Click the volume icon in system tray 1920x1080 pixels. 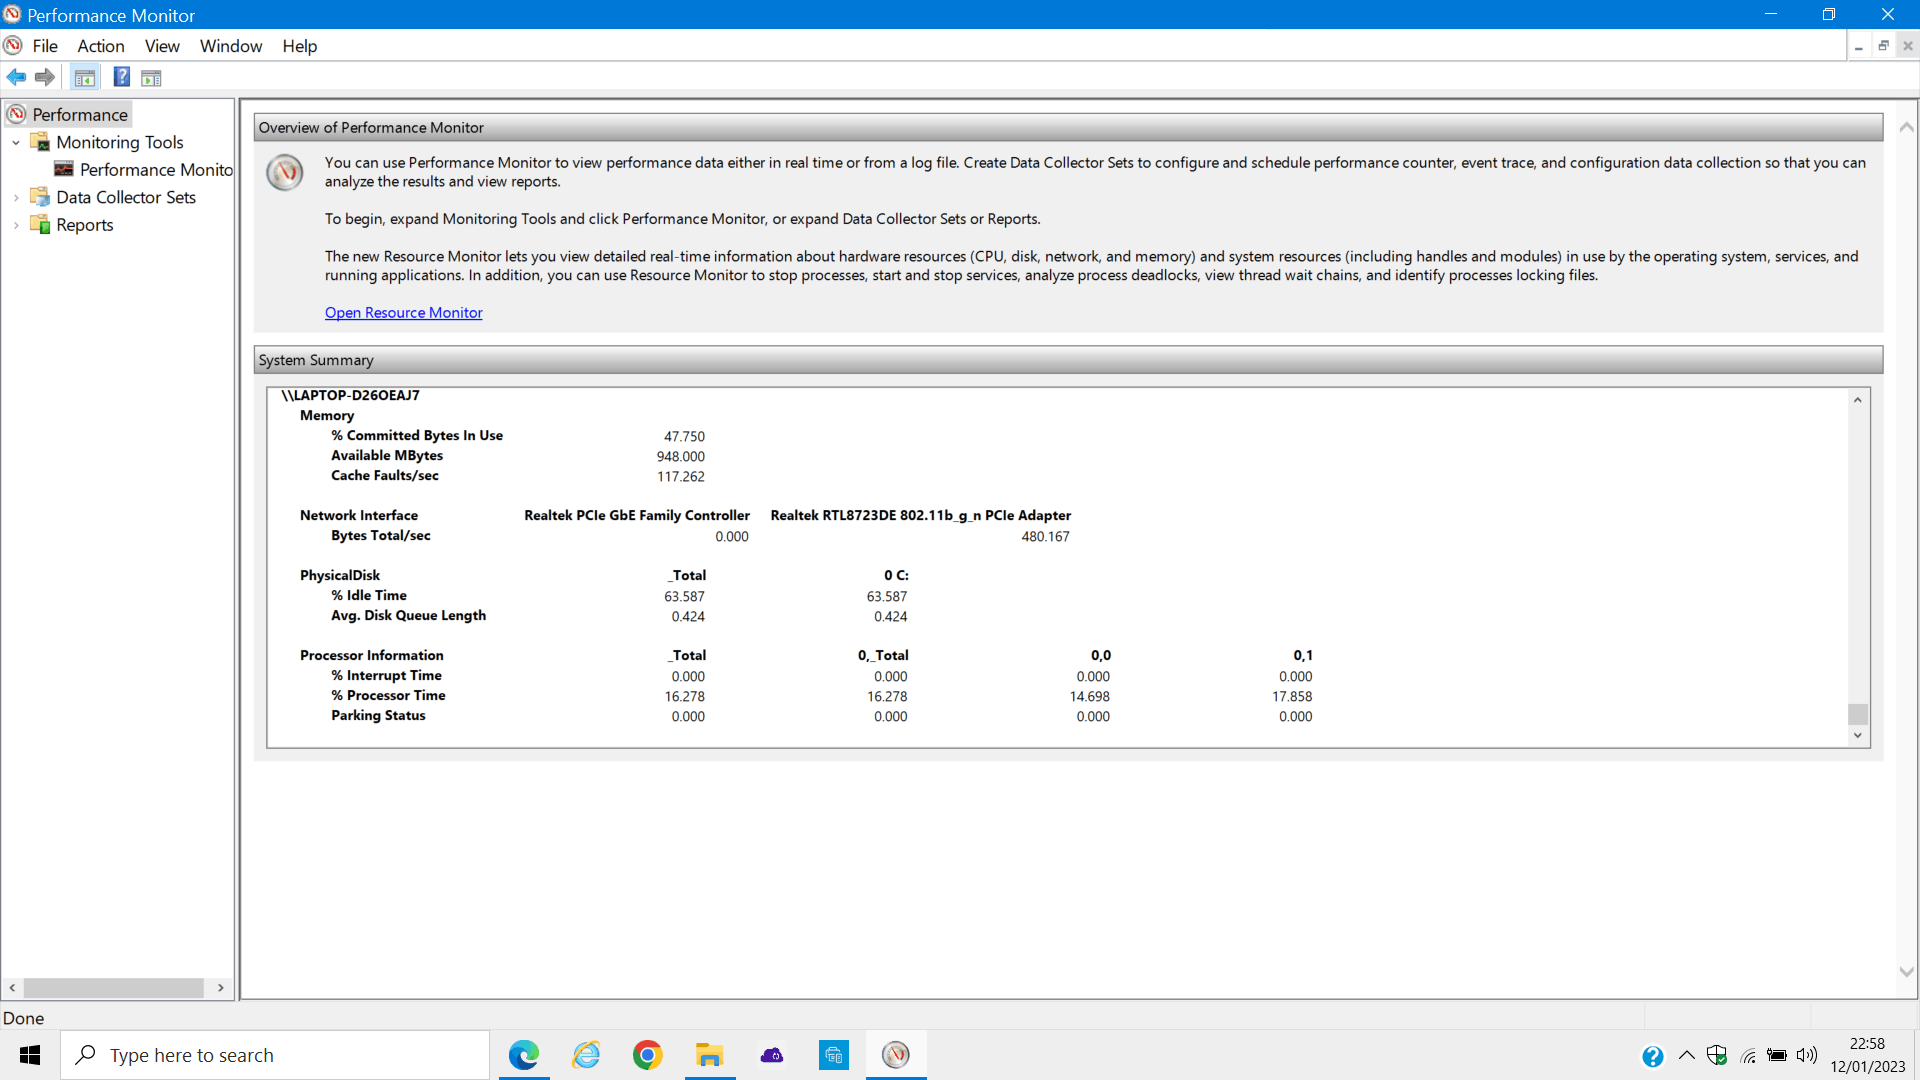tap(1806, 1055)
